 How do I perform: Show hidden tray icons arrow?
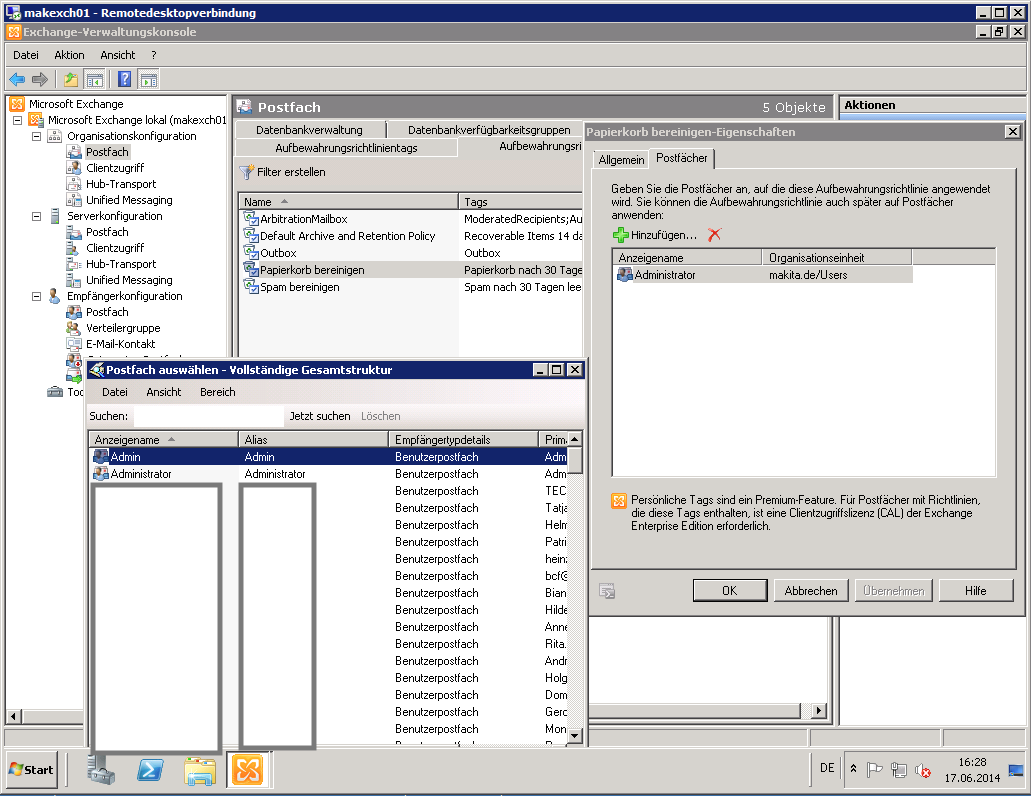(x=853, y=768)
